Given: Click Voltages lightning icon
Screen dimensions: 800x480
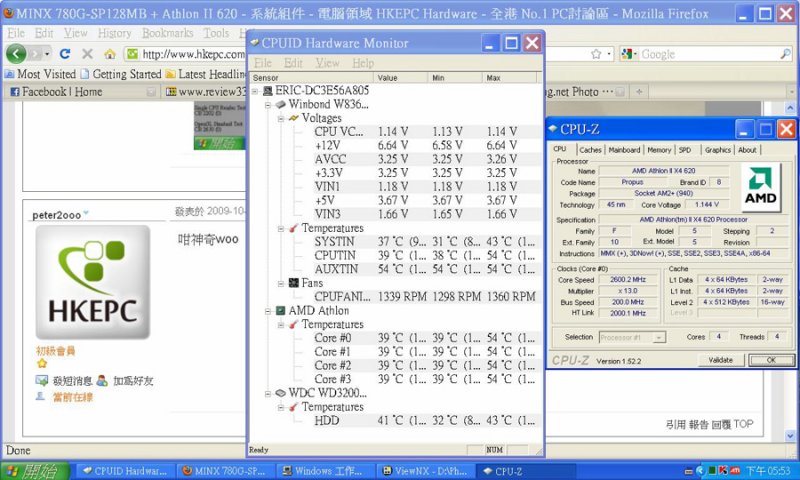Looking at the screenshot, I should click(293, 118).
